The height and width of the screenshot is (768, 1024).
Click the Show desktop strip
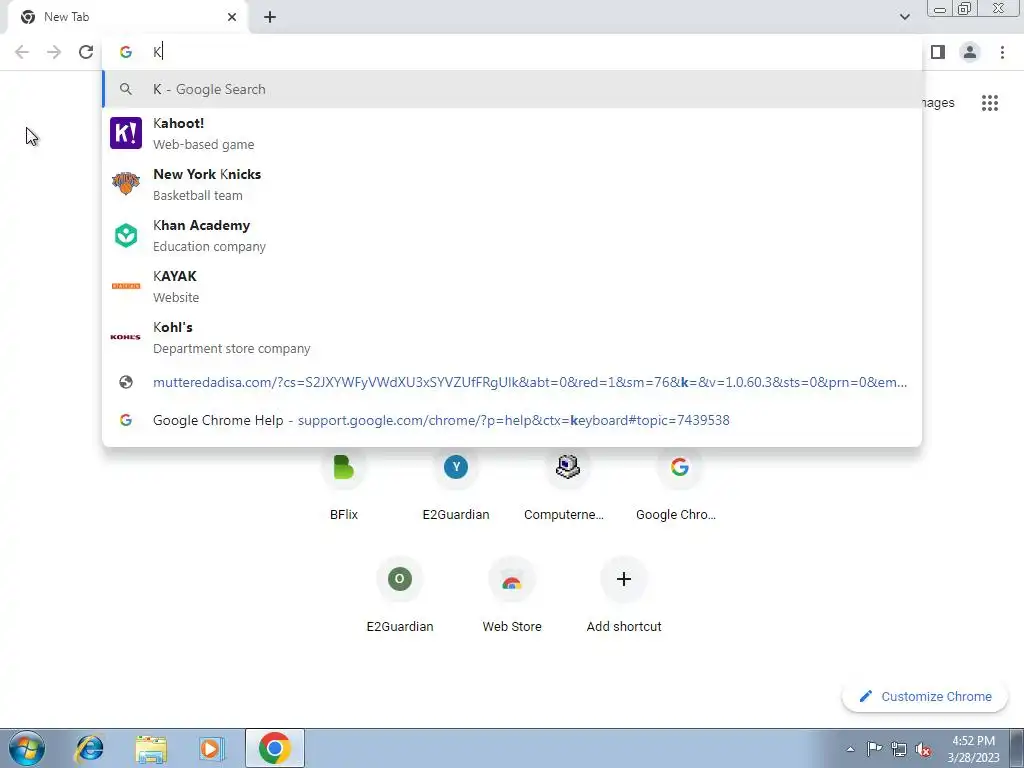(x=1017, y=748)
